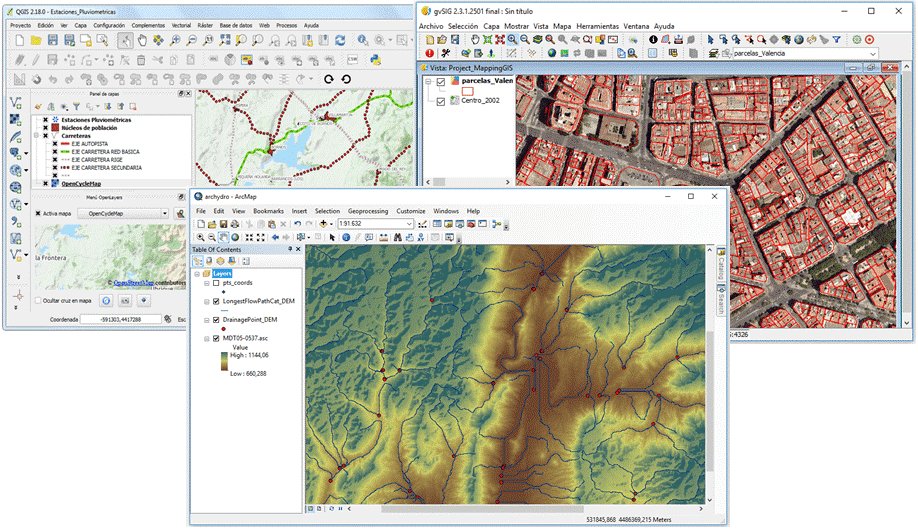Click ArcMap Find binoculars icon

click(x=398, y=237)
